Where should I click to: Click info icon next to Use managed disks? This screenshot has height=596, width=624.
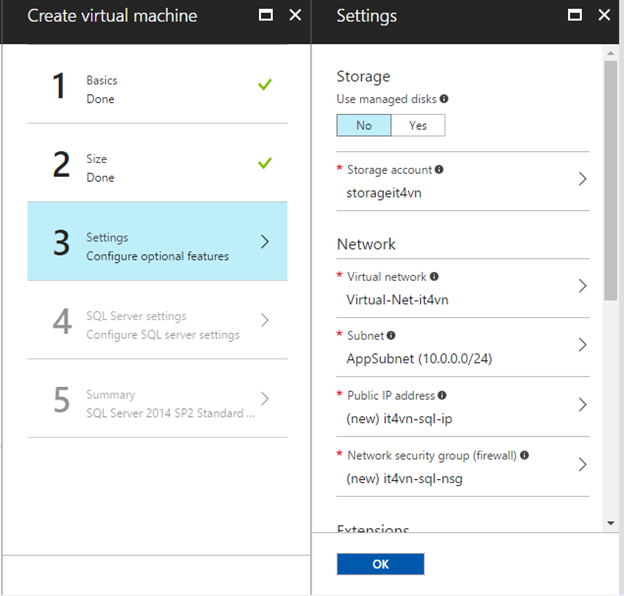(444, 99)
